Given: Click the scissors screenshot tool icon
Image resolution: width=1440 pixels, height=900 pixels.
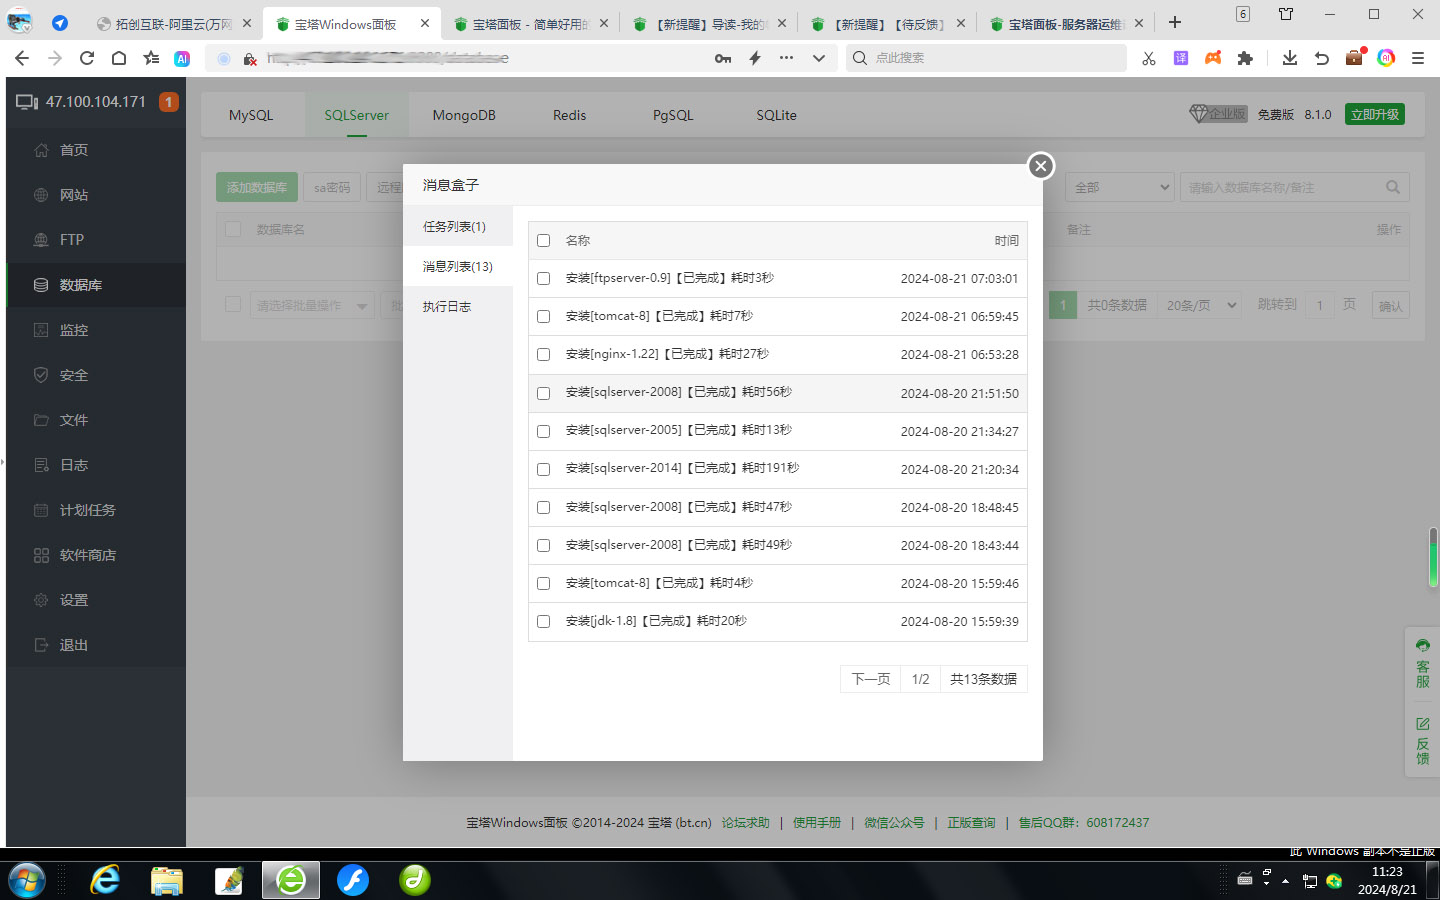Looking at the screenshot, I should pyautogui.click(x=1149, y=58).
